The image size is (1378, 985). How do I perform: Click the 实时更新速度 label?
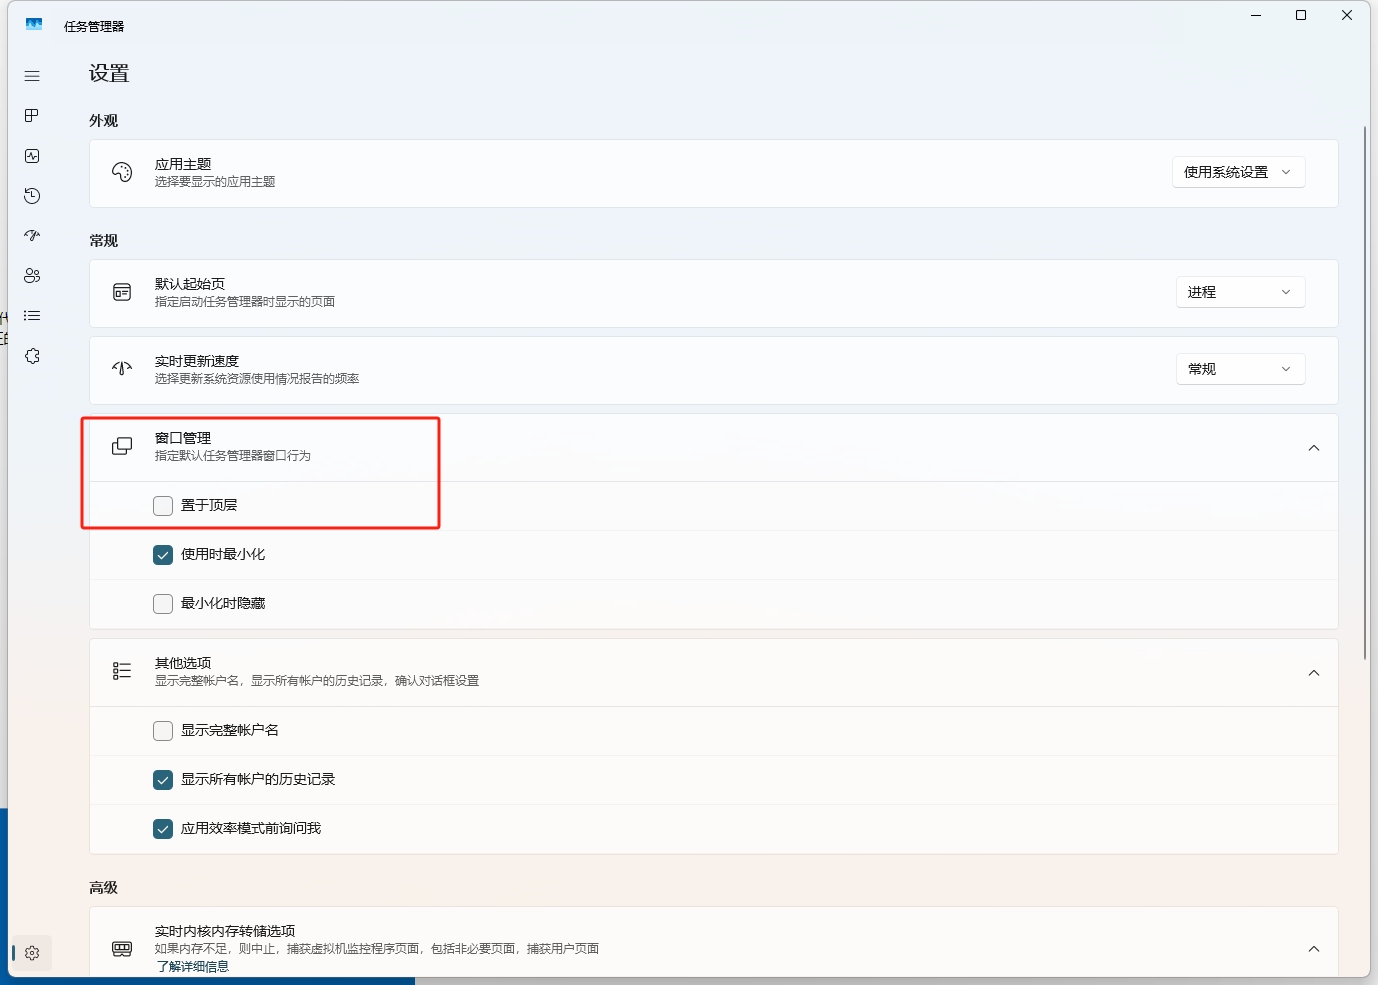click(197, 361)
